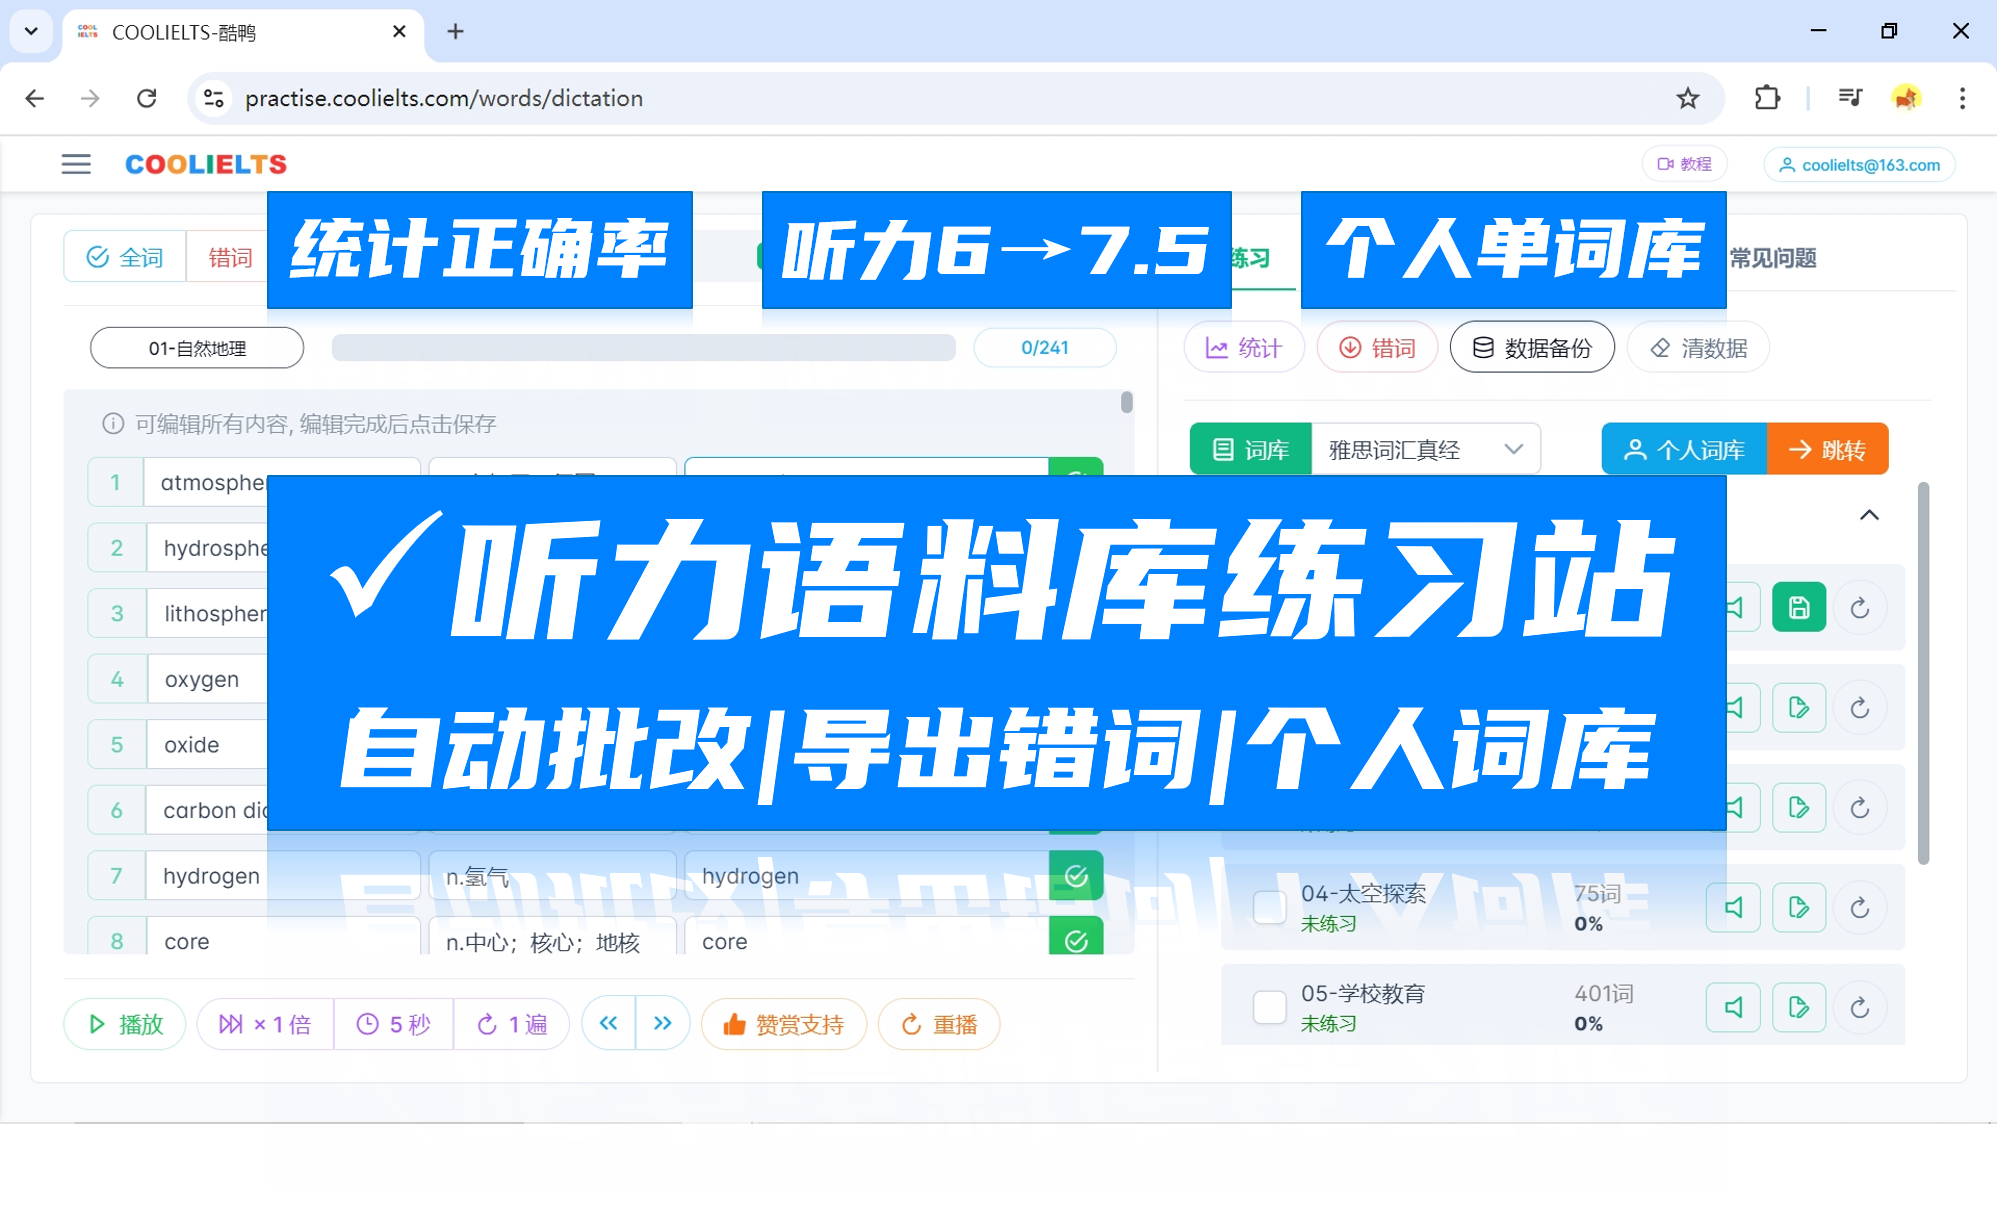Viewport: 1997px width, 1231px height.
Task: Click the 重播 replay button
Action: 939,1024
